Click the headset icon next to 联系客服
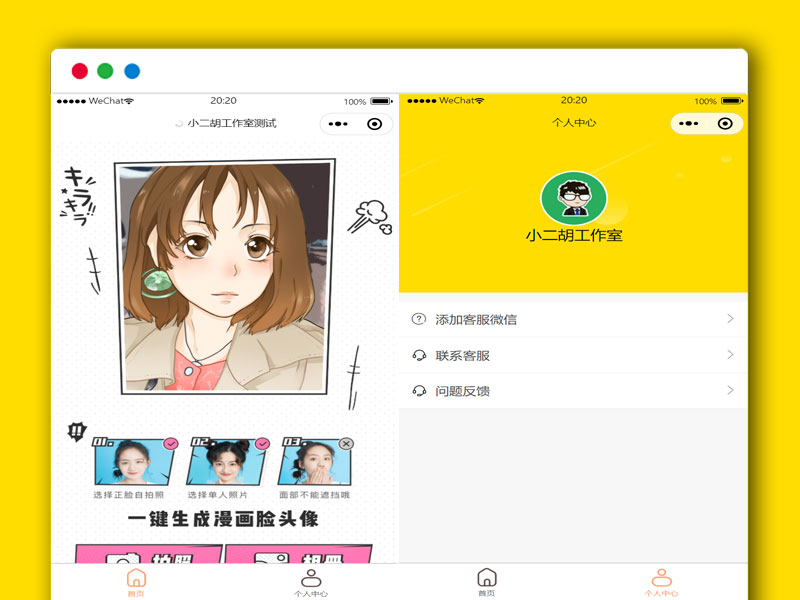800x600 pixels. tap(419, 355)
